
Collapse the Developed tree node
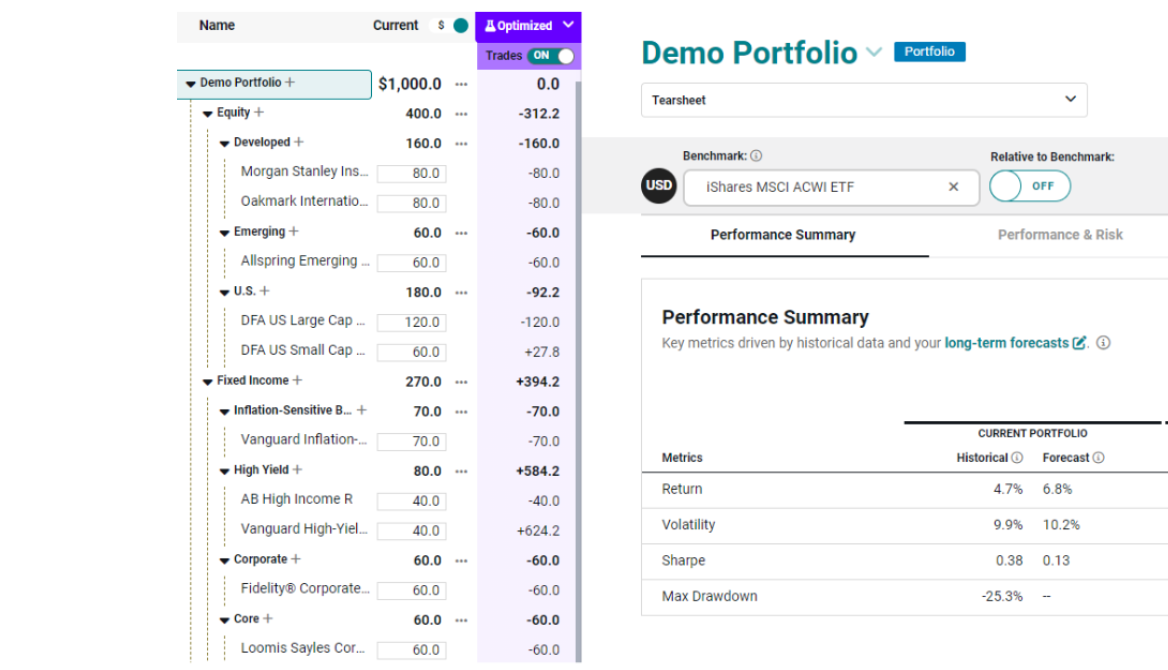[225, 143]
